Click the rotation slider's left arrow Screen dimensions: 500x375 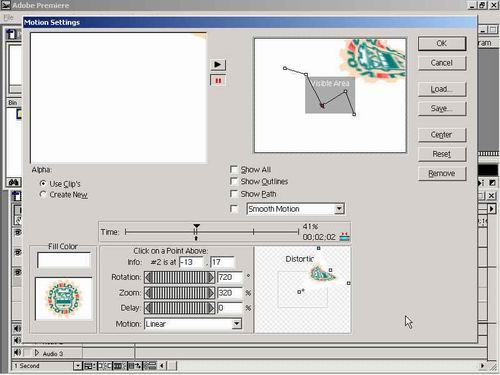point(148,277)
